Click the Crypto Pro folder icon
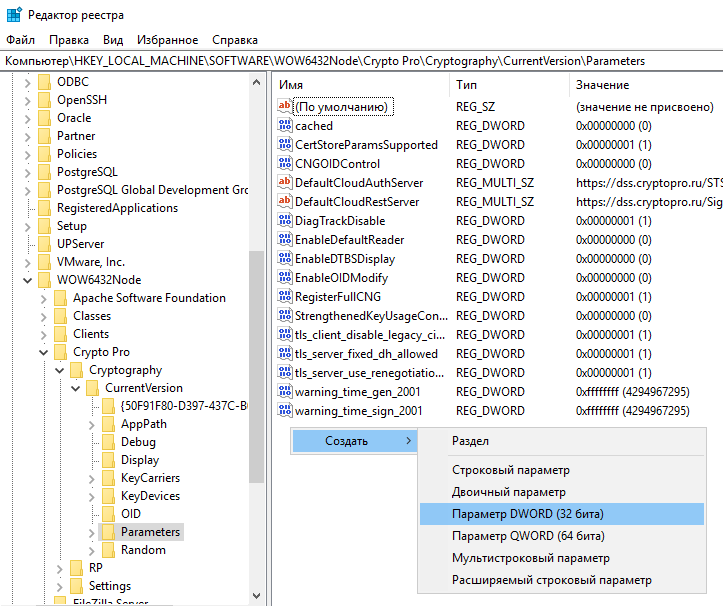The width and height of the screenshot is (723, 606). pyautogui.click(x=60, y=352)
